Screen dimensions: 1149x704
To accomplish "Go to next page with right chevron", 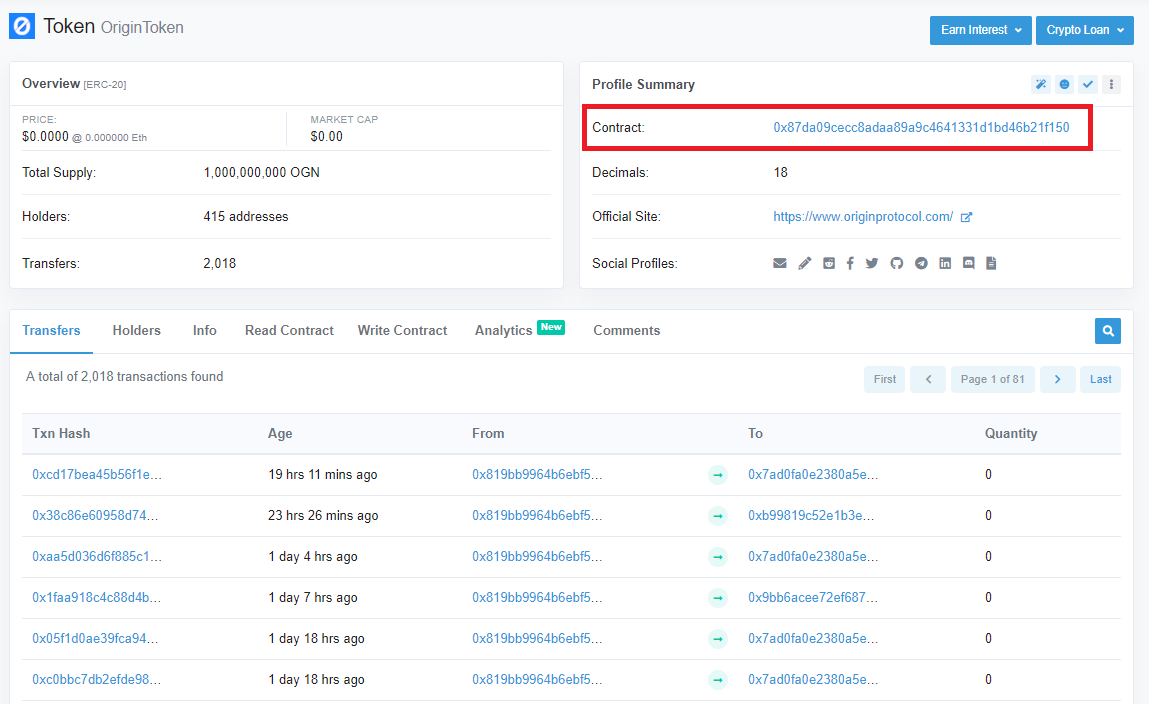I will (x=1057, y=379).
